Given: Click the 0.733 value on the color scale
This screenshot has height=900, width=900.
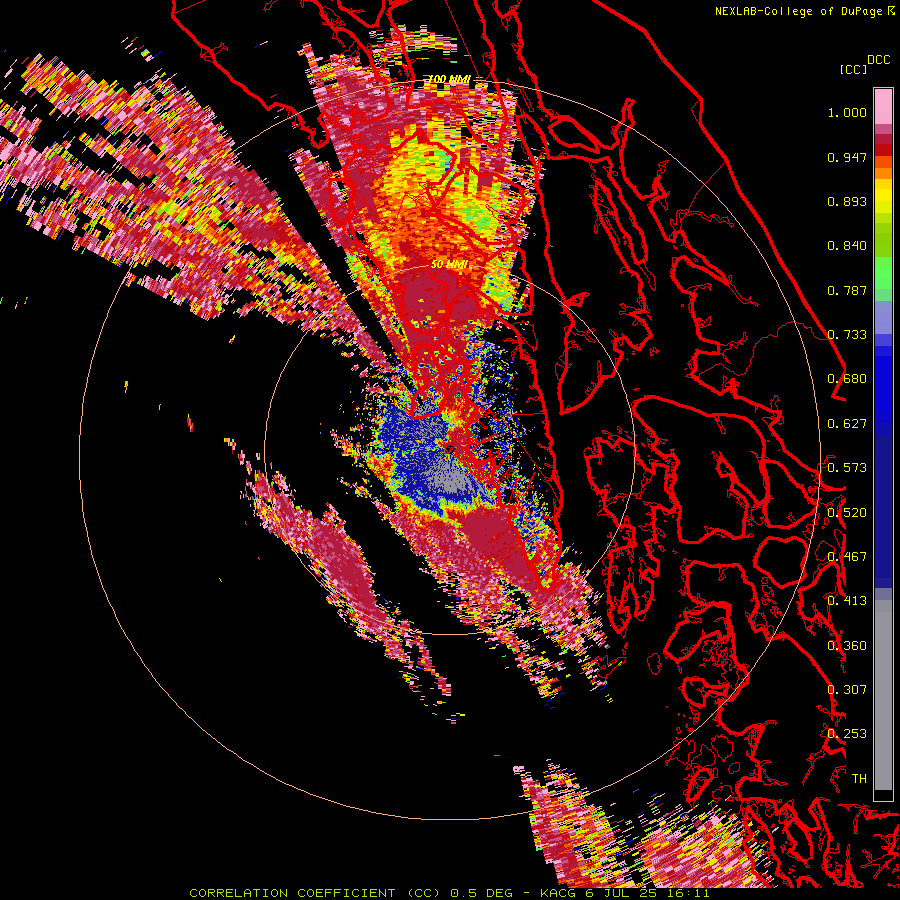Looking at the screenshot, I should (x=847, y=335).
